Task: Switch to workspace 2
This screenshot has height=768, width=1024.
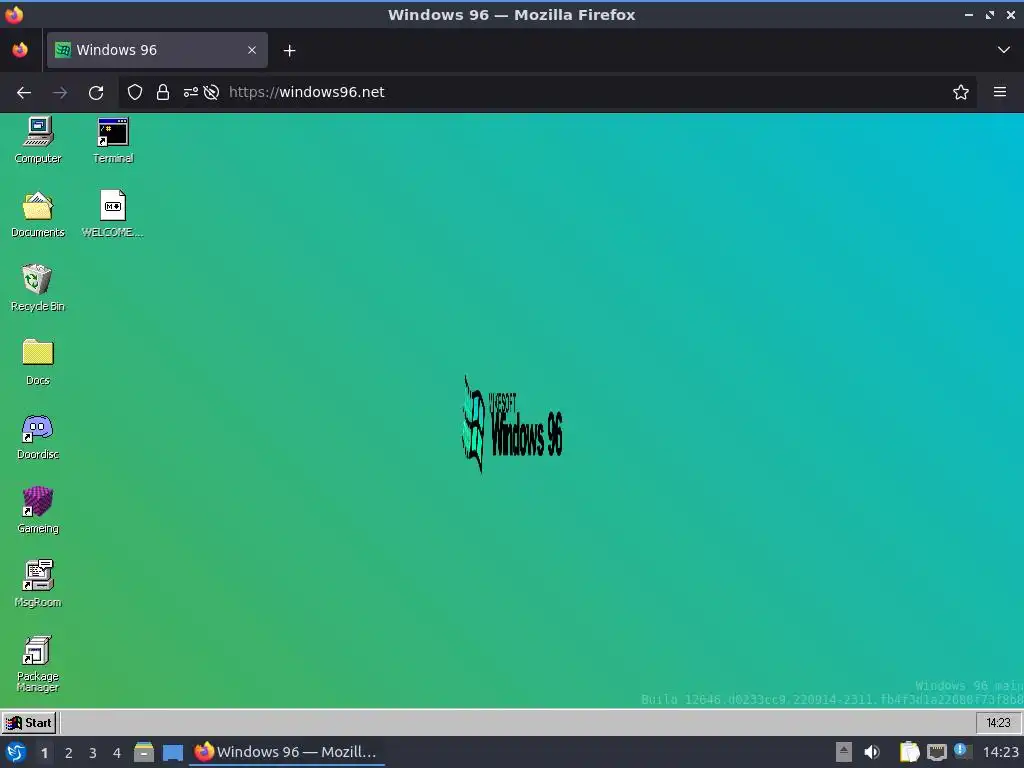Action: click(68, 753)
